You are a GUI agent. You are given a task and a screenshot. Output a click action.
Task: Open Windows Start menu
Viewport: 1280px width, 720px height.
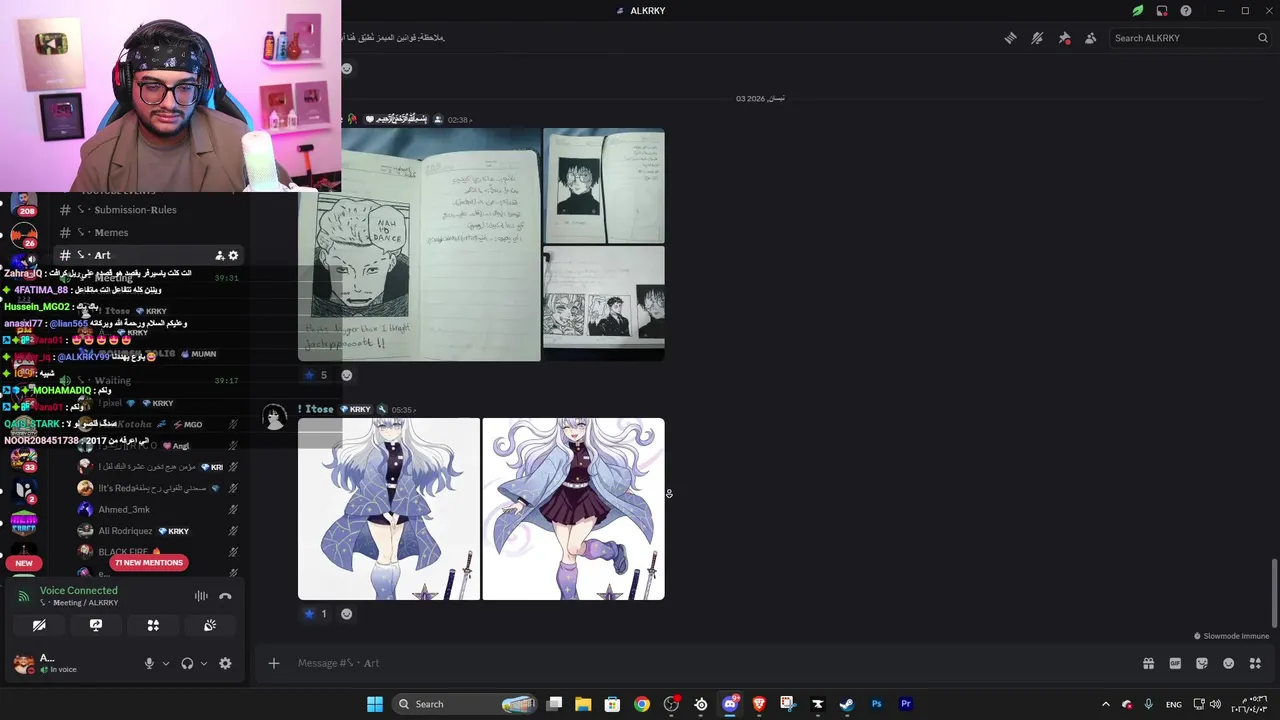click(375, 704)
